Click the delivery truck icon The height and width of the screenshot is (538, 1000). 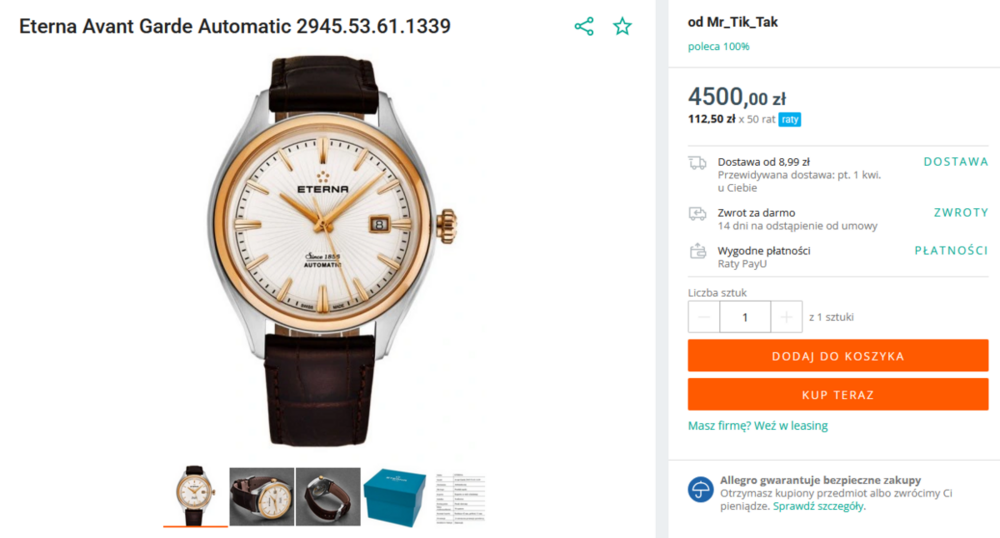click(697, 163)
